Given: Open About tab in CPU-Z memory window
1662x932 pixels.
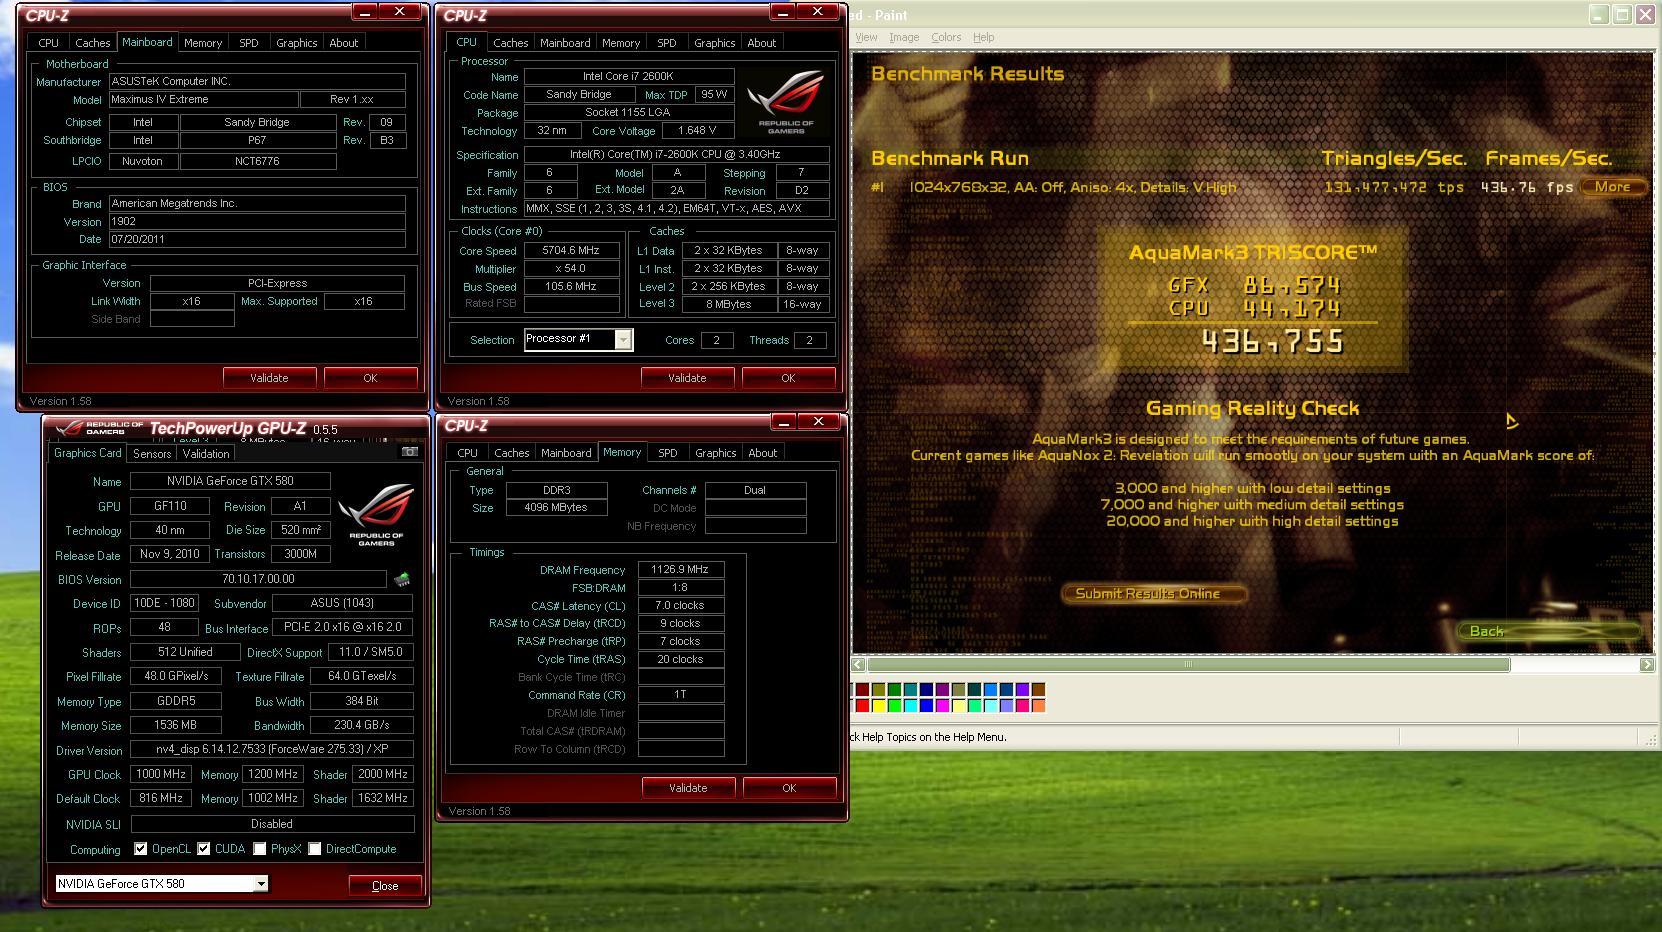Looking at the screenshot, I should click(x=762, y=453).
